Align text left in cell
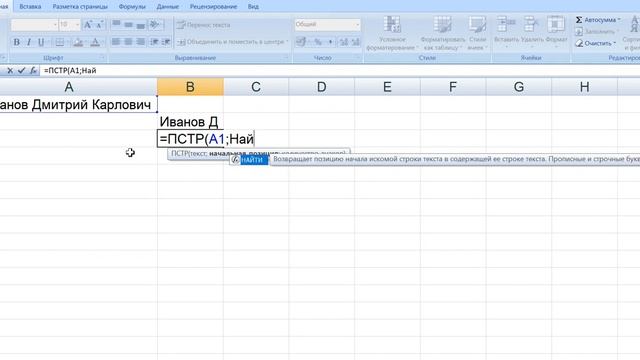 [x=116, y=42]
